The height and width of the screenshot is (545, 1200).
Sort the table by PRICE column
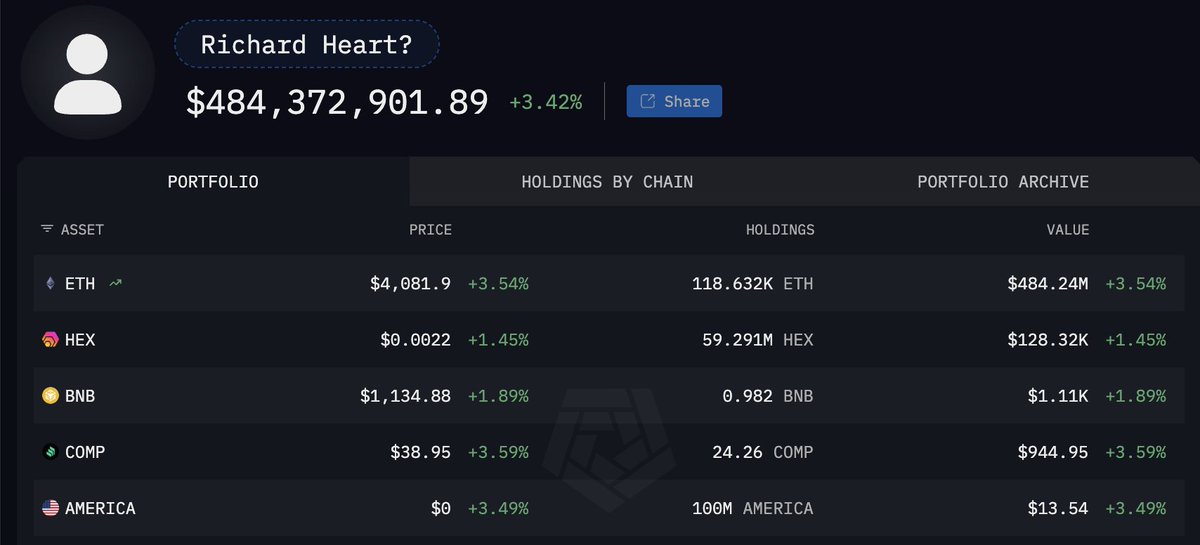pyautogui.click(x=430, y=230)
